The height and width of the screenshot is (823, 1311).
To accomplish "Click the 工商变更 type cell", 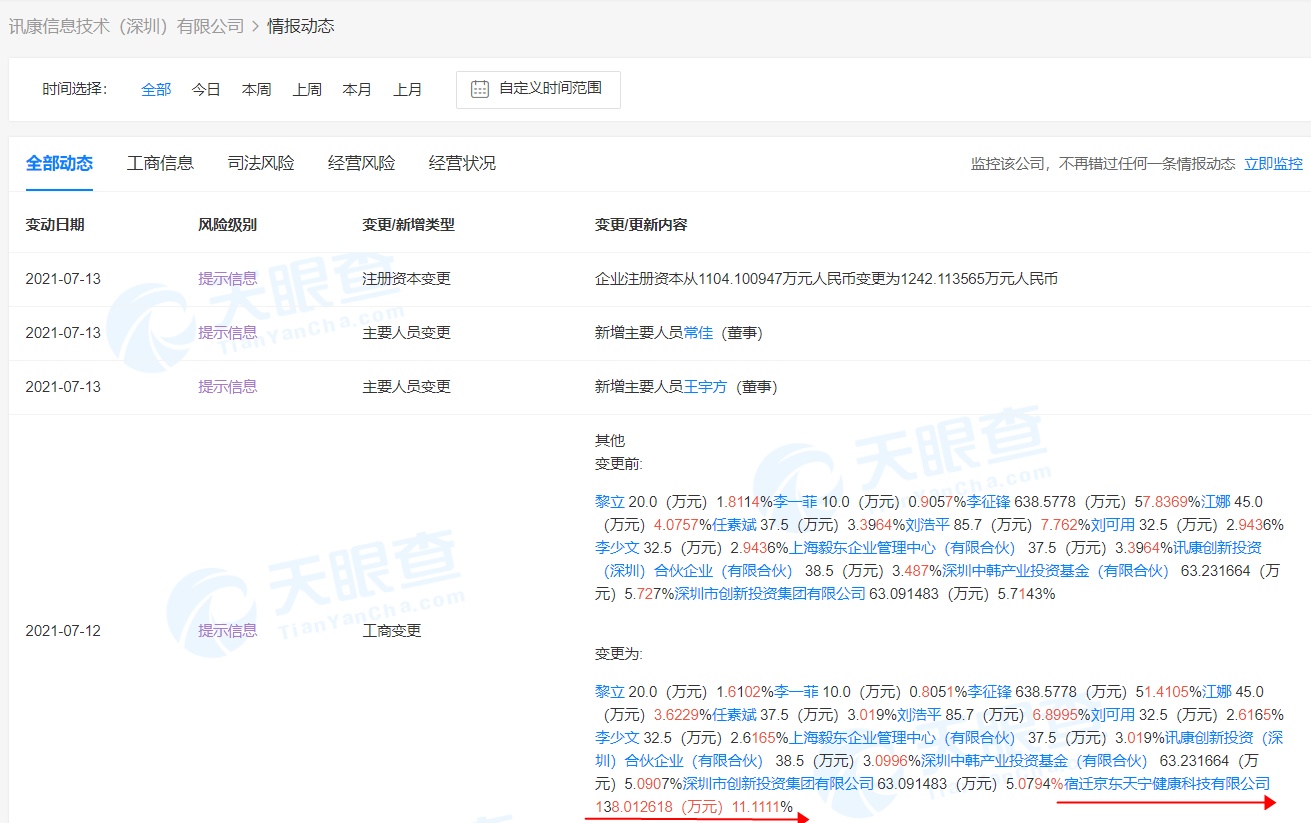I will click(392, 631).
